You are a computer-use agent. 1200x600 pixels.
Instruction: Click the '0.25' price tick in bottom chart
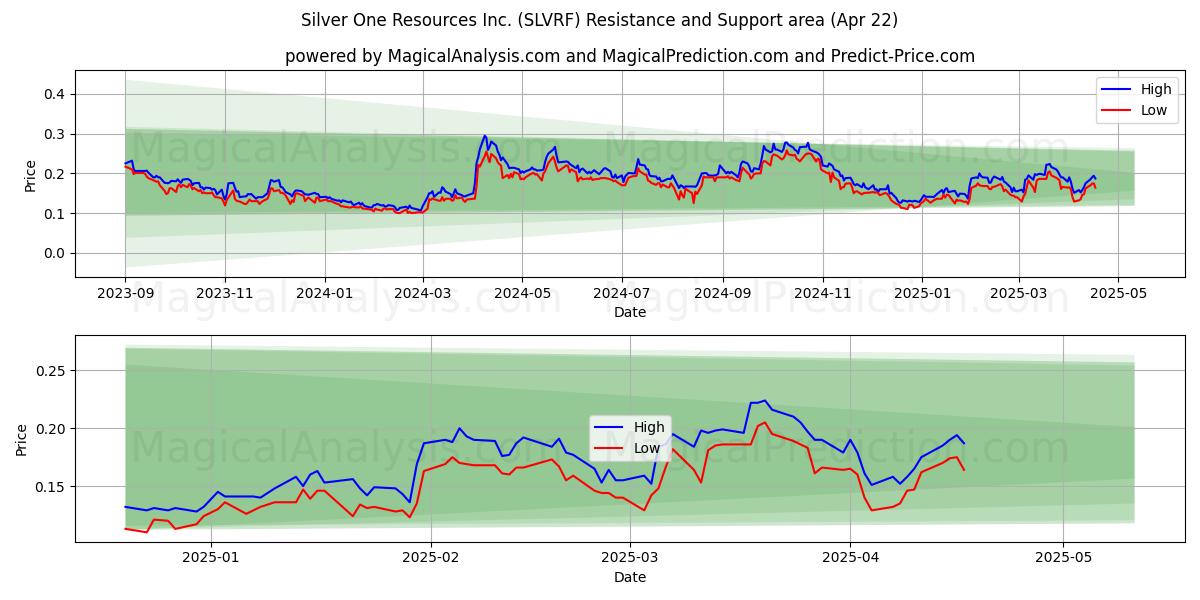[x=53, y=371]
